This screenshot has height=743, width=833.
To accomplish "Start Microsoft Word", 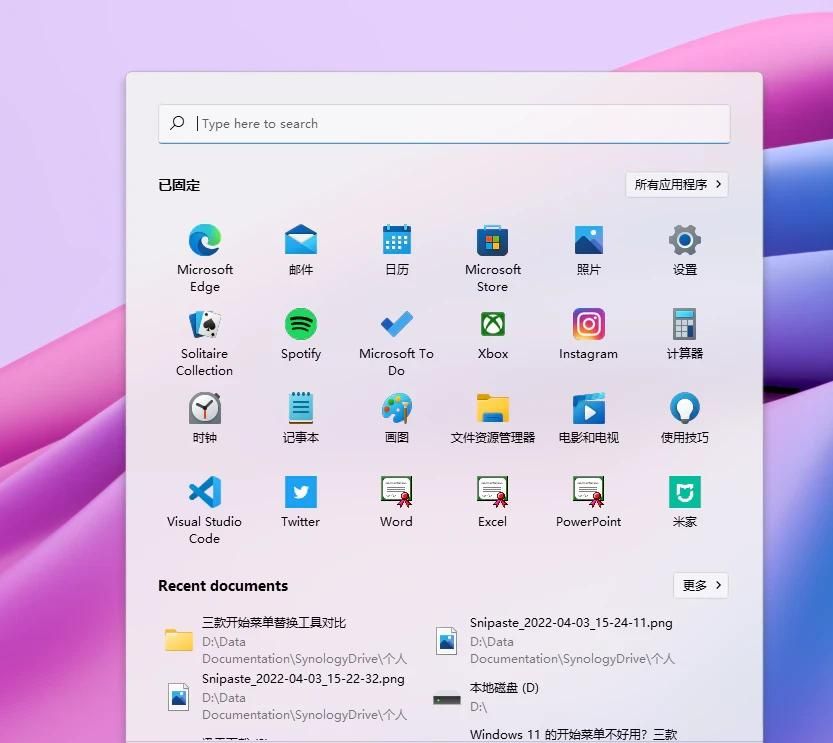I will click(x=396, y=493).
